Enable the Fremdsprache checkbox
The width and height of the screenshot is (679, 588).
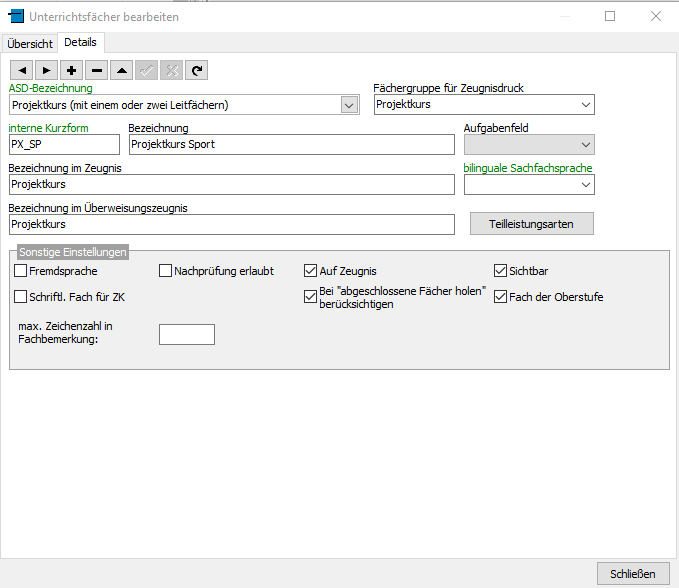coord(21,271)
